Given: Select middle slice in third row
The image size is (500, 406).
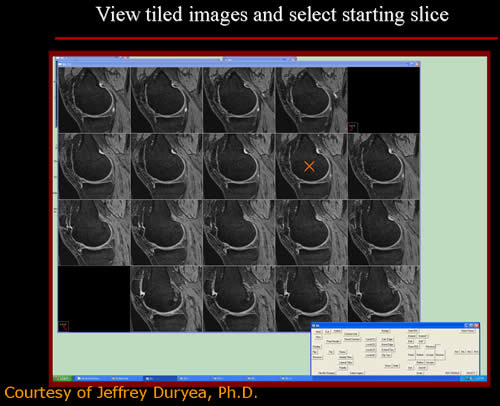Looking at the screenshot, I should coord(239,232).
